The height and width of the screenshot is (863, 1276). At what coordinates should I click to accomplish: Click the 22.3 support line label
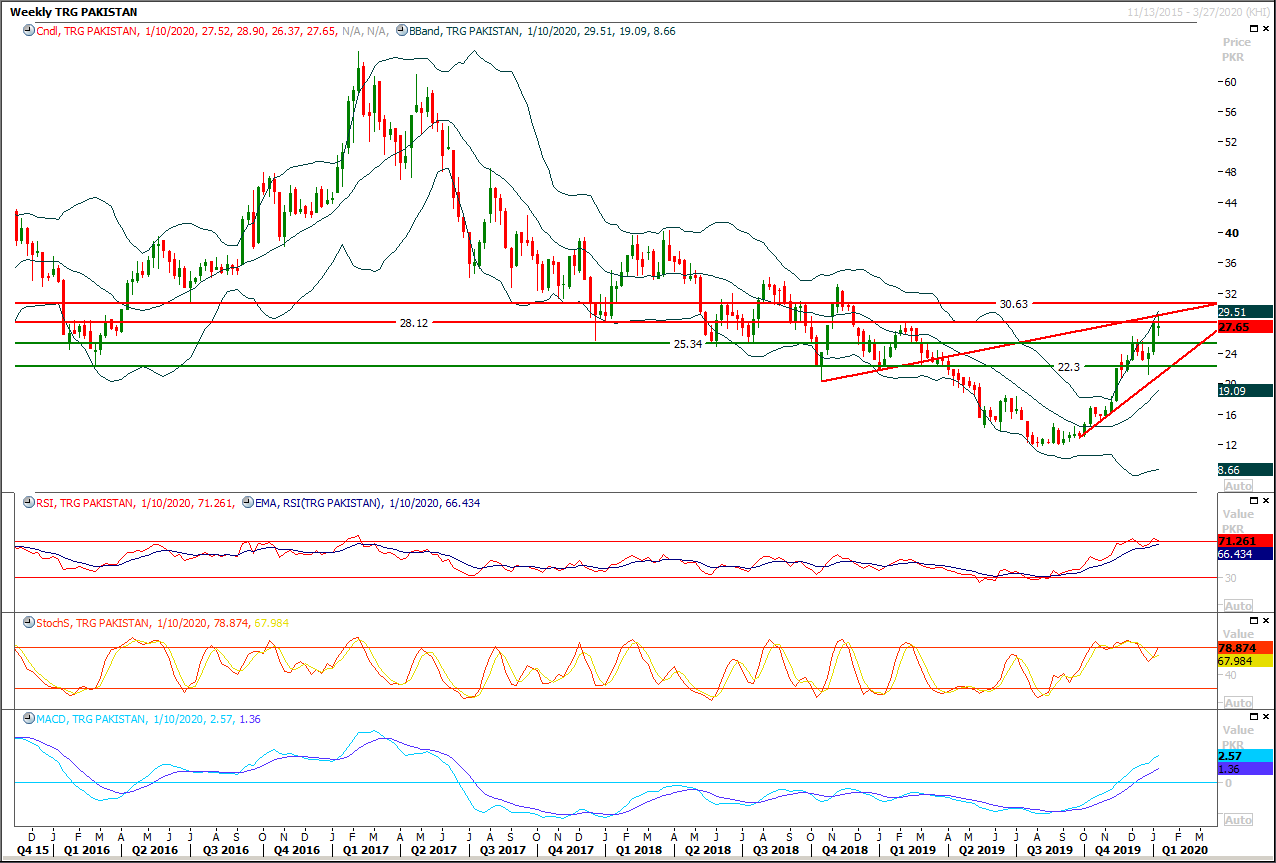1070,367
